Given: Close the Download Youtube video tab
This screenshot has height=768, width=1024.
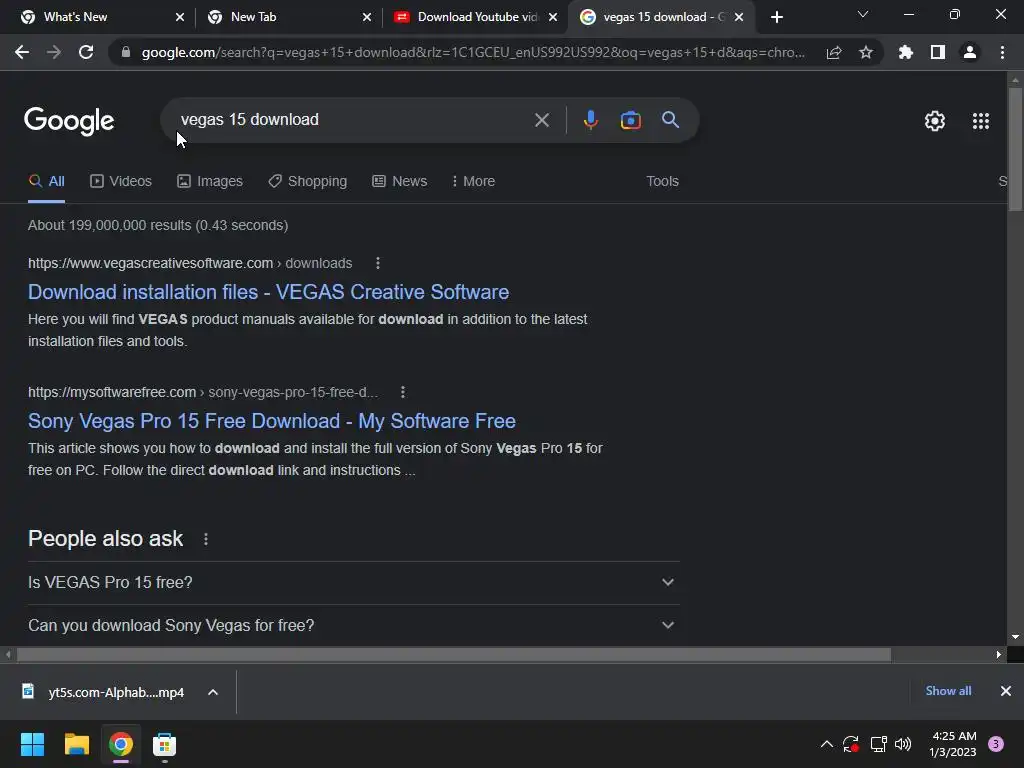Looking at the screenshot, I should tap(552, 17).
